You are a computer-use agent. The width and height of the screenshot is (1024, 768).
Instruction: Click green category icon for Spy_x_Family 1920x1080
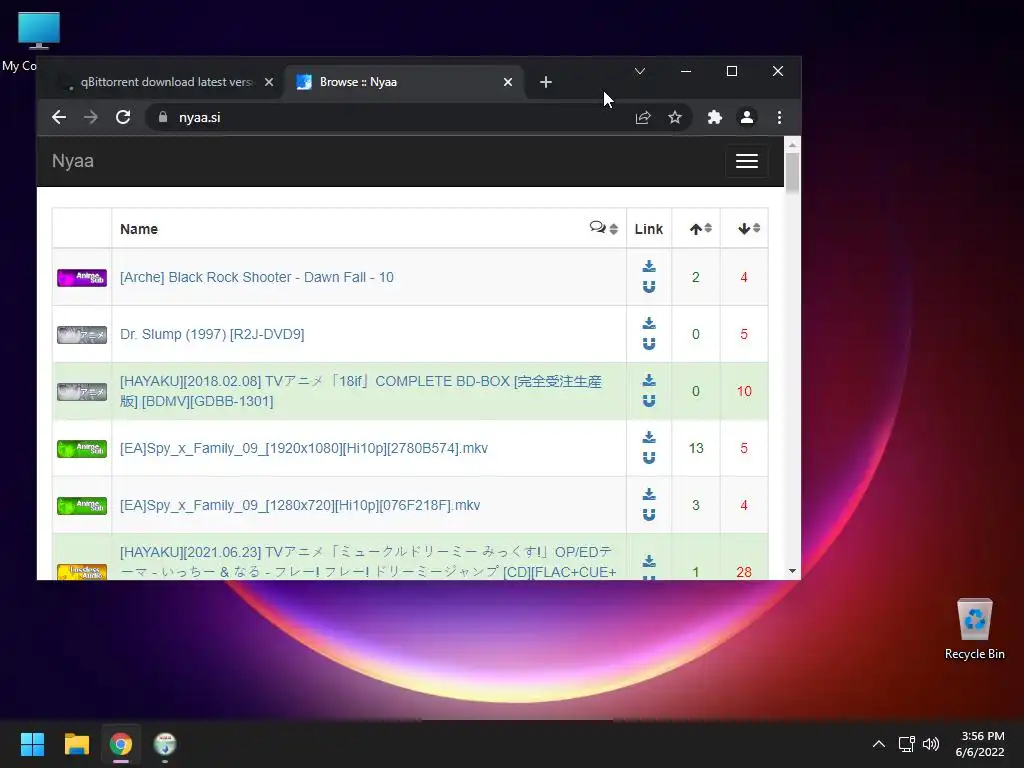click(82, 449)
